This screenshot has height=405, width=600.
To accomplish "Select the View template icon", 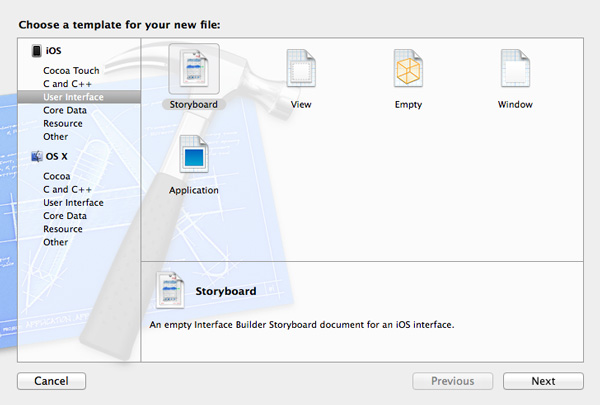I will [x=301, y=68].
